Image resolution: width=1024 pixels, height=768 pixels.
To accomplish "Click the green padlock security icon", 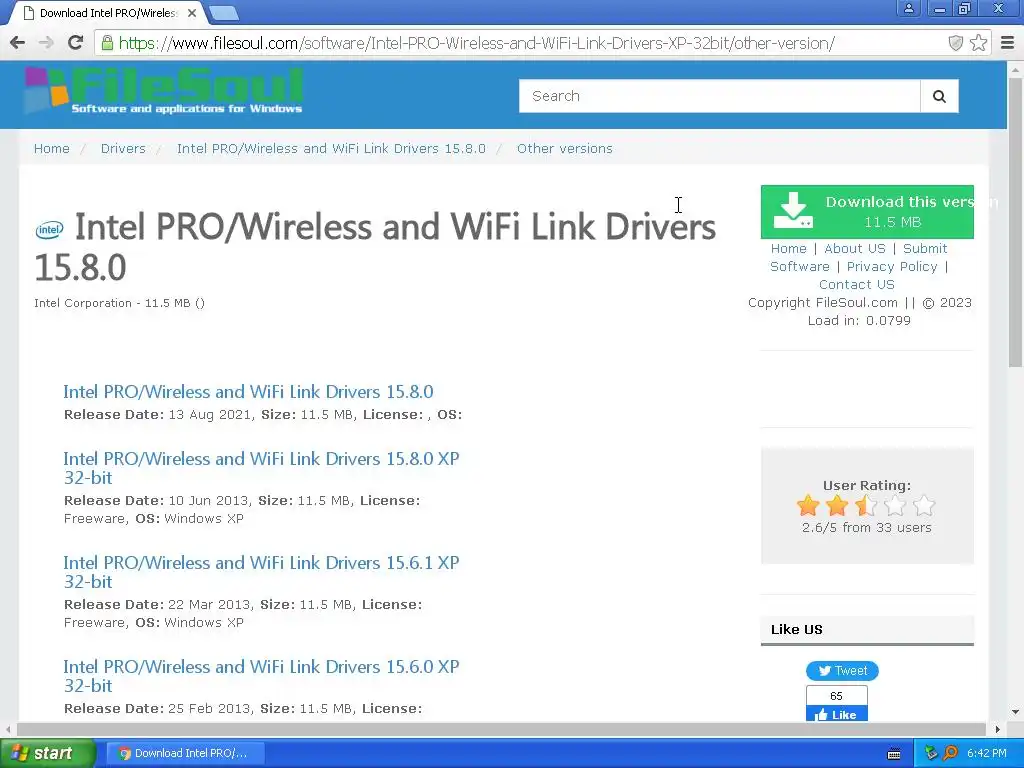I will (x=107, y=43).
